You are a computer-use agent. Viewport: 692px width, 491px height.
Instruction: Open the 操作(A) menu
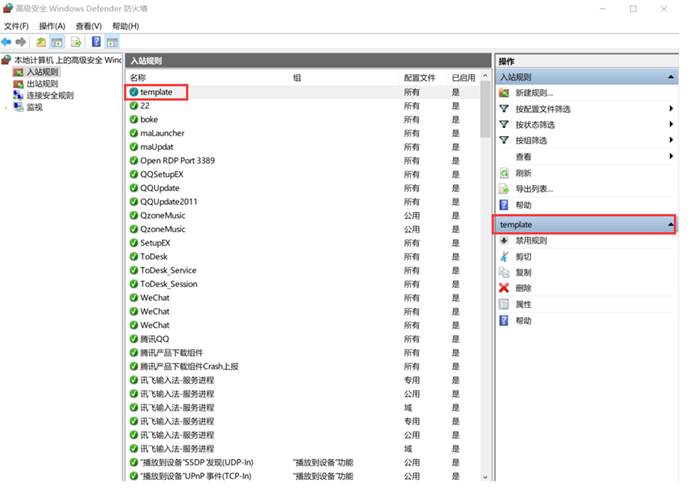[x=52, y=26]
